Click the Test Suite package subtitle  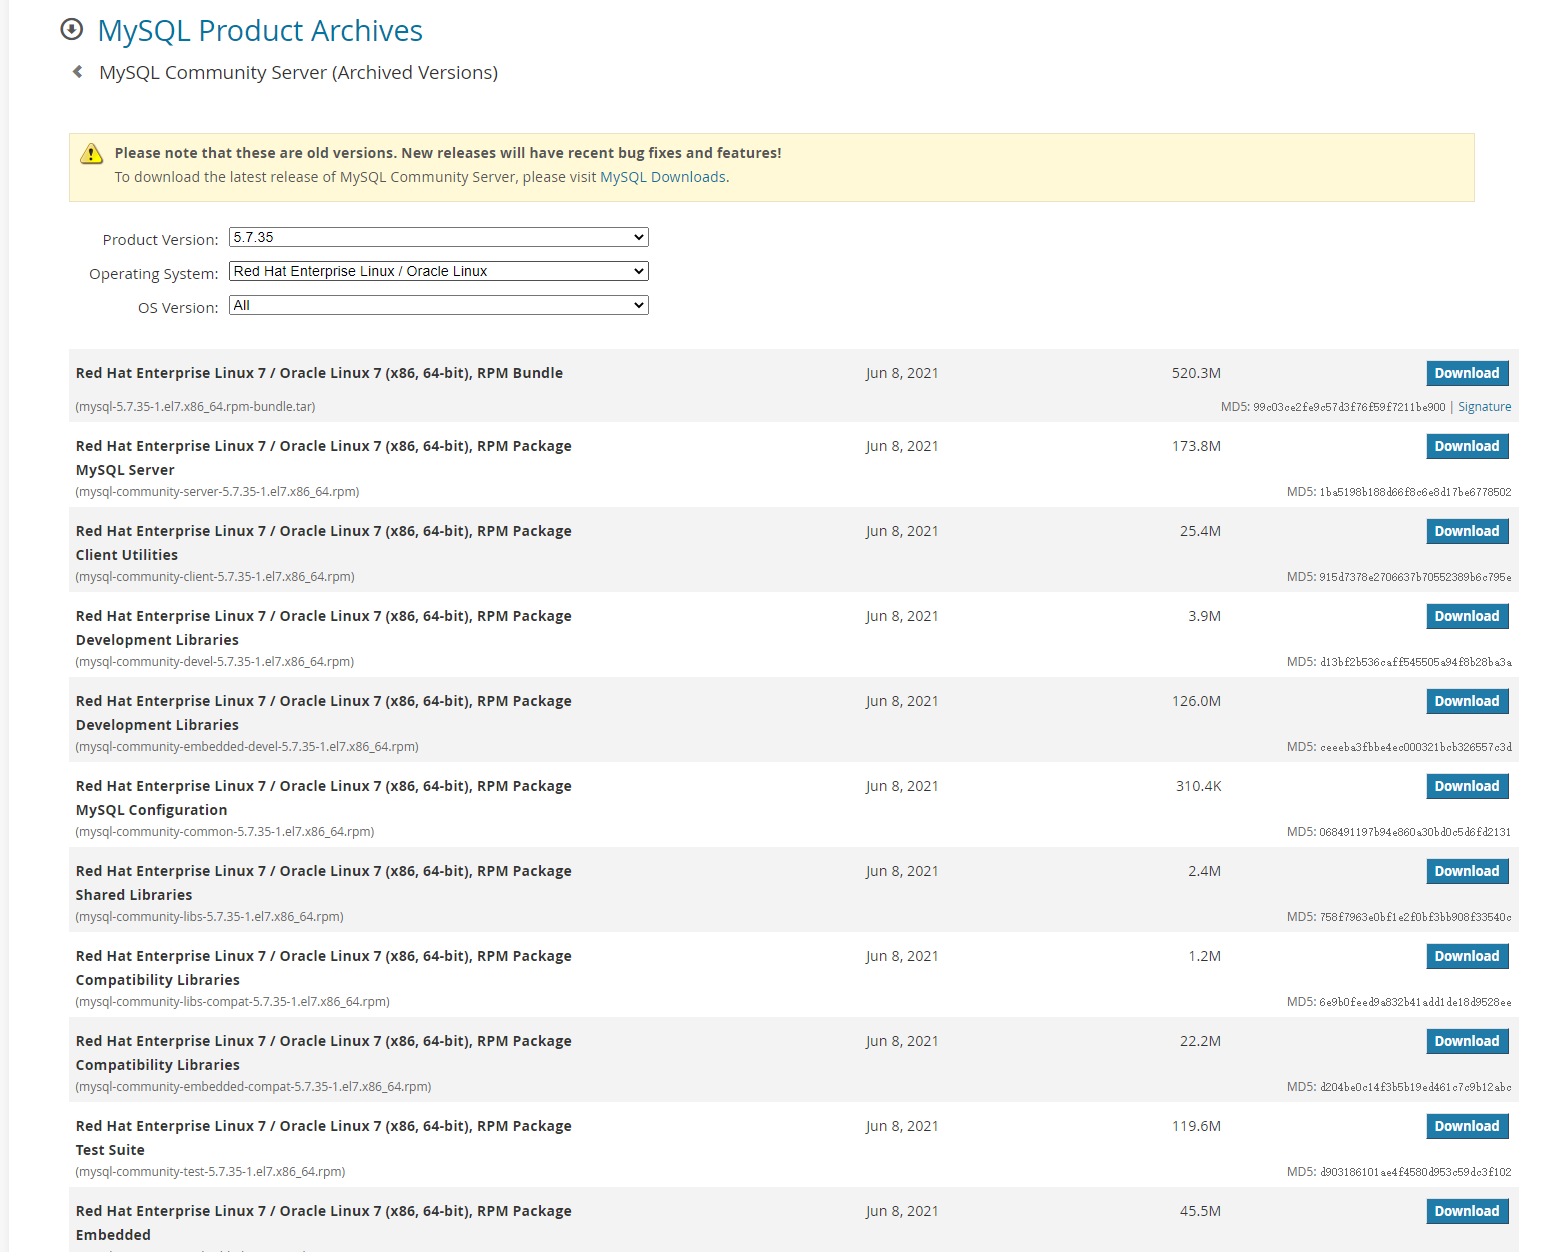(x=110, y=1150)
